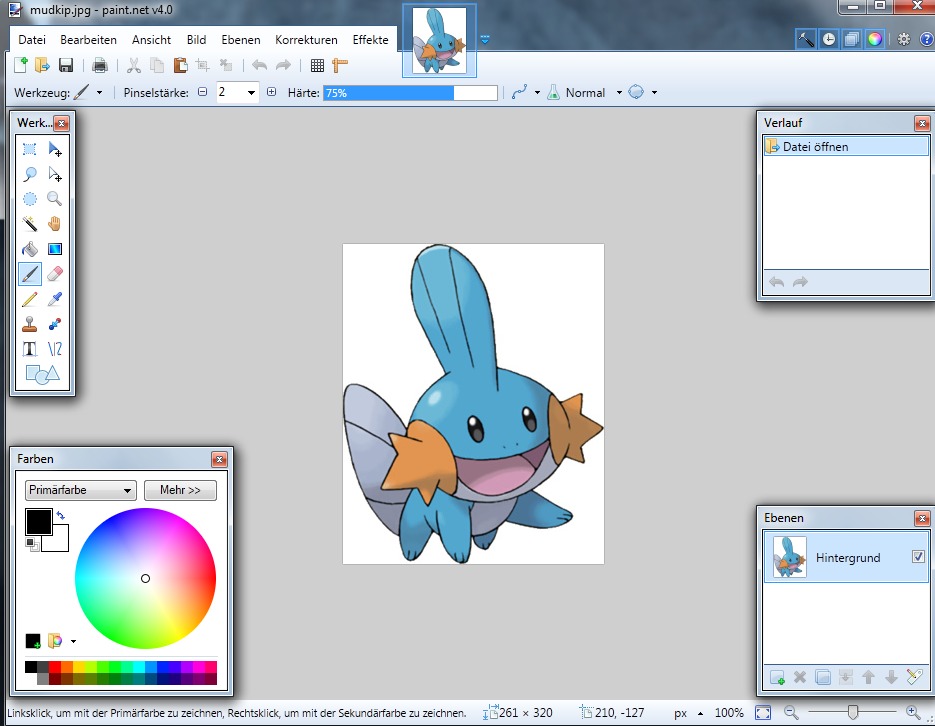The height and width of the screenshot is (726, 935).
Task: Open the Effekte menu
Action: coord(370,40)
